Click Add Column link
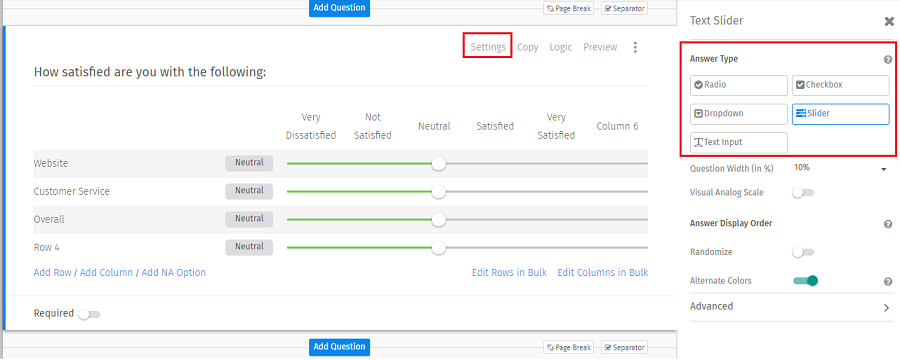 click(106, 273)
